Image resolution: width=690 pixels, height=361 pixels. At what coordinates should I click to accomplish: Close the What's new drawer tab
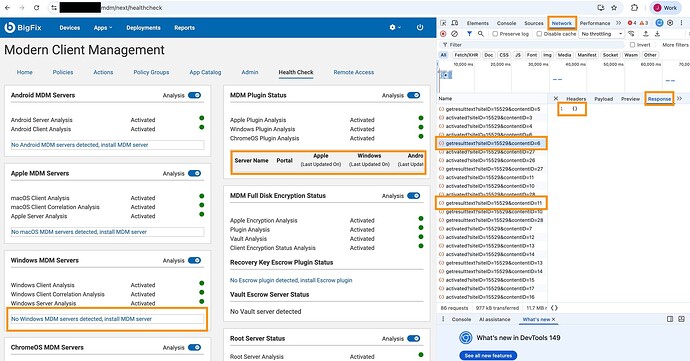(554, 320)
